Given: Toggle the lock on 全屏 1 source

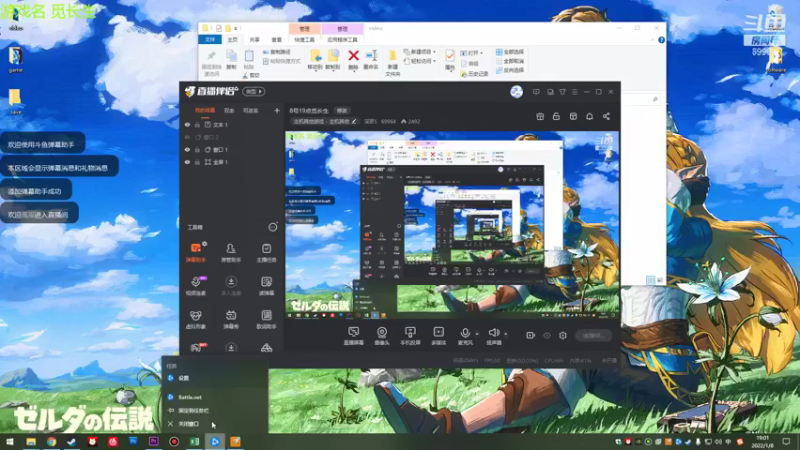Looking at the screenshot, I should (197, 162).
